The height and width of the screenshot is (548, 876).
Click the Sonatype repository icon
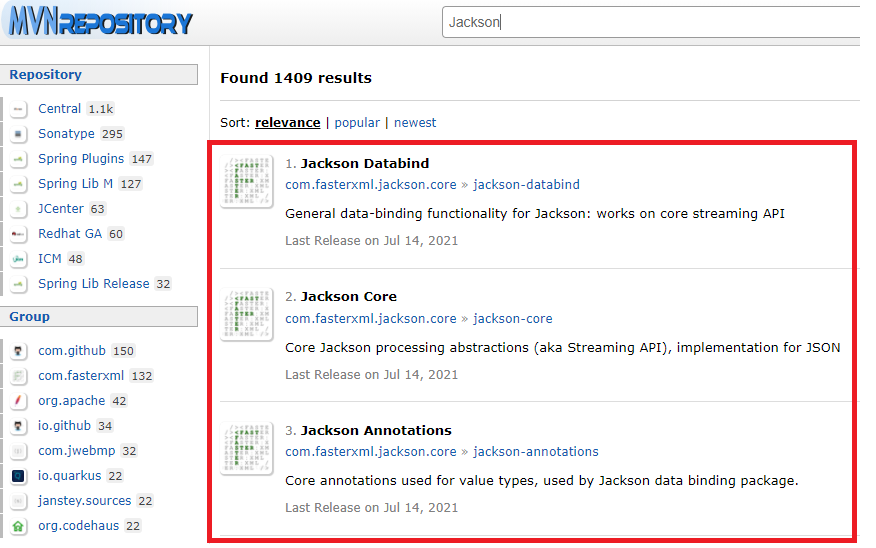pyautogui.click(x=18, y=134)
